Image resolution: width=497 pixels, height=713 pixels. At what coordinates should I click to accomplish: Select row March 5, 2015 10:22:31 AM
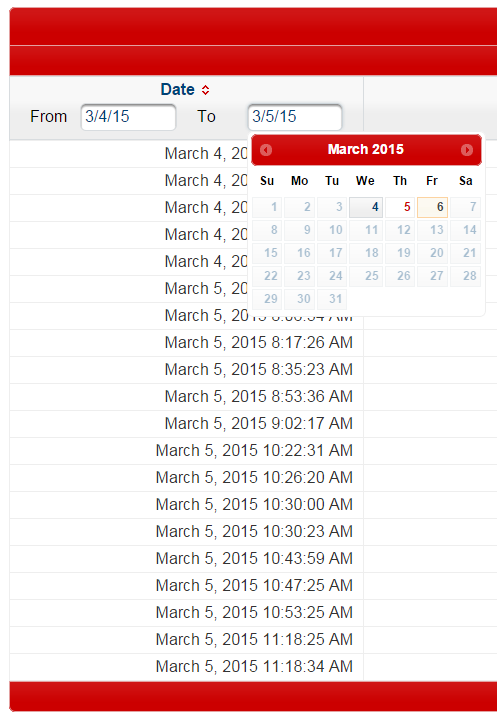tap(254, 451)
